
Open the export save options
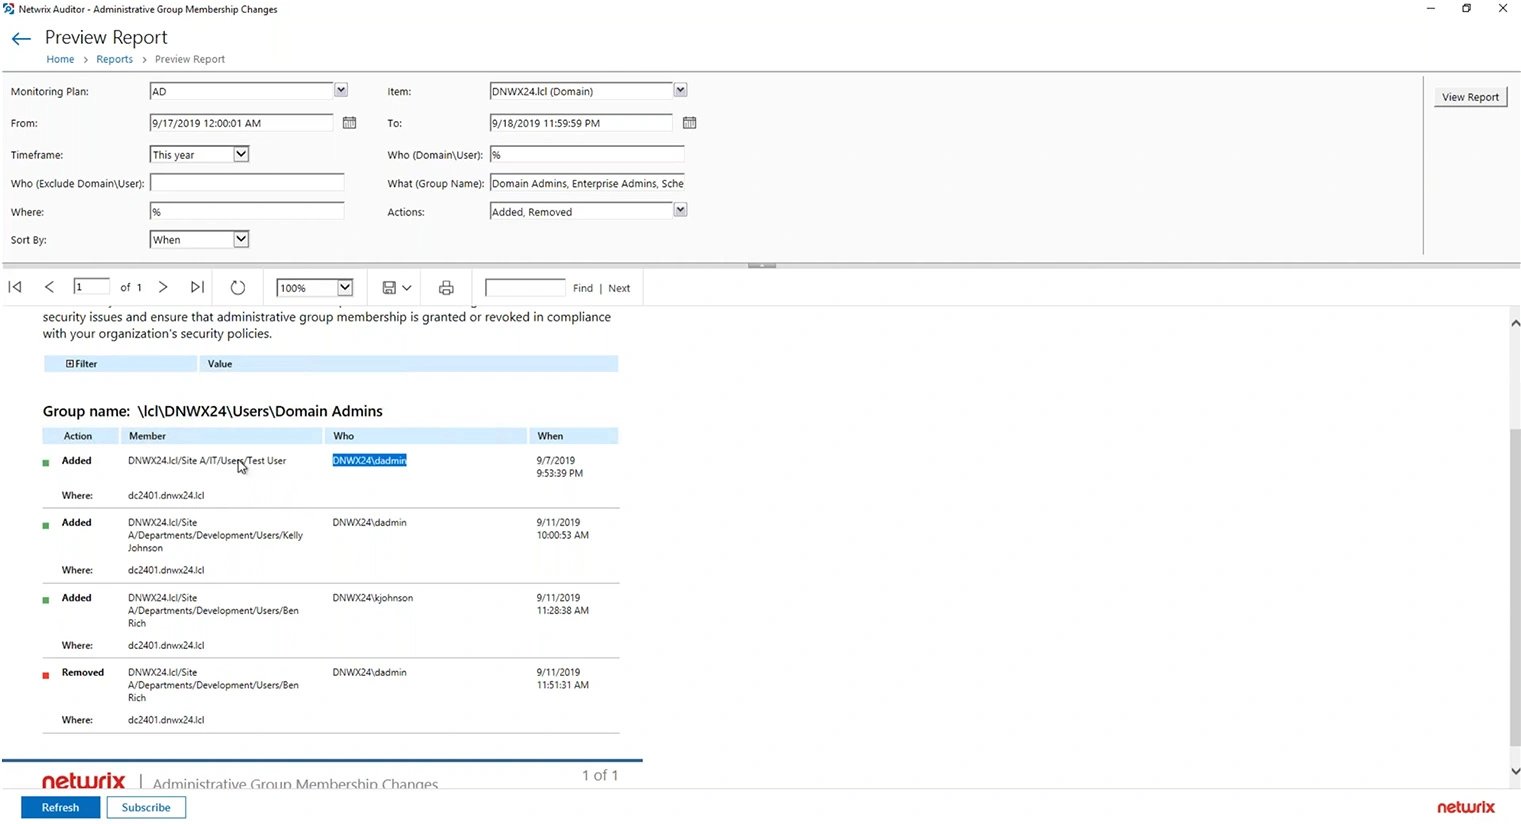tap(395, 287)
